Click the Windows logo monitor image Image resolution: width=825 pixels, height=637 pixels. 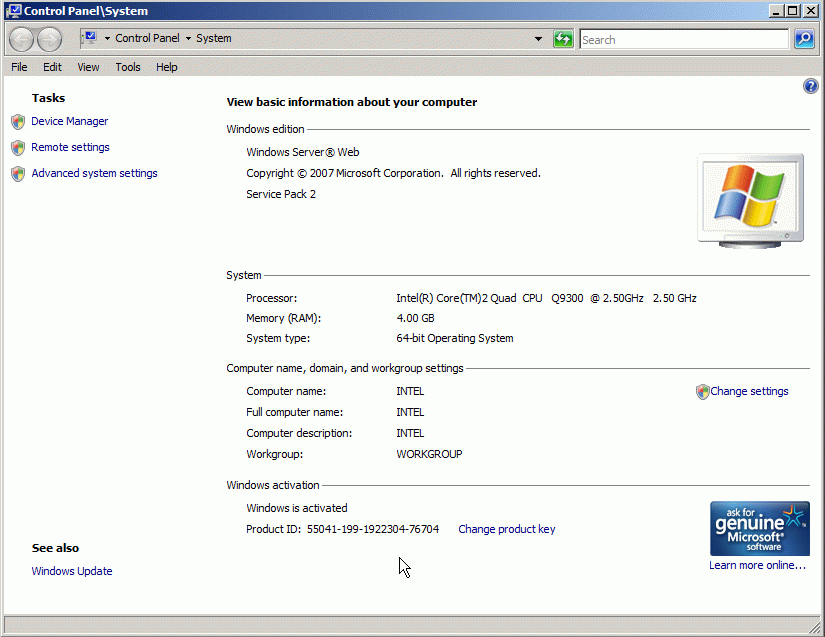click(x=750, y=200)
